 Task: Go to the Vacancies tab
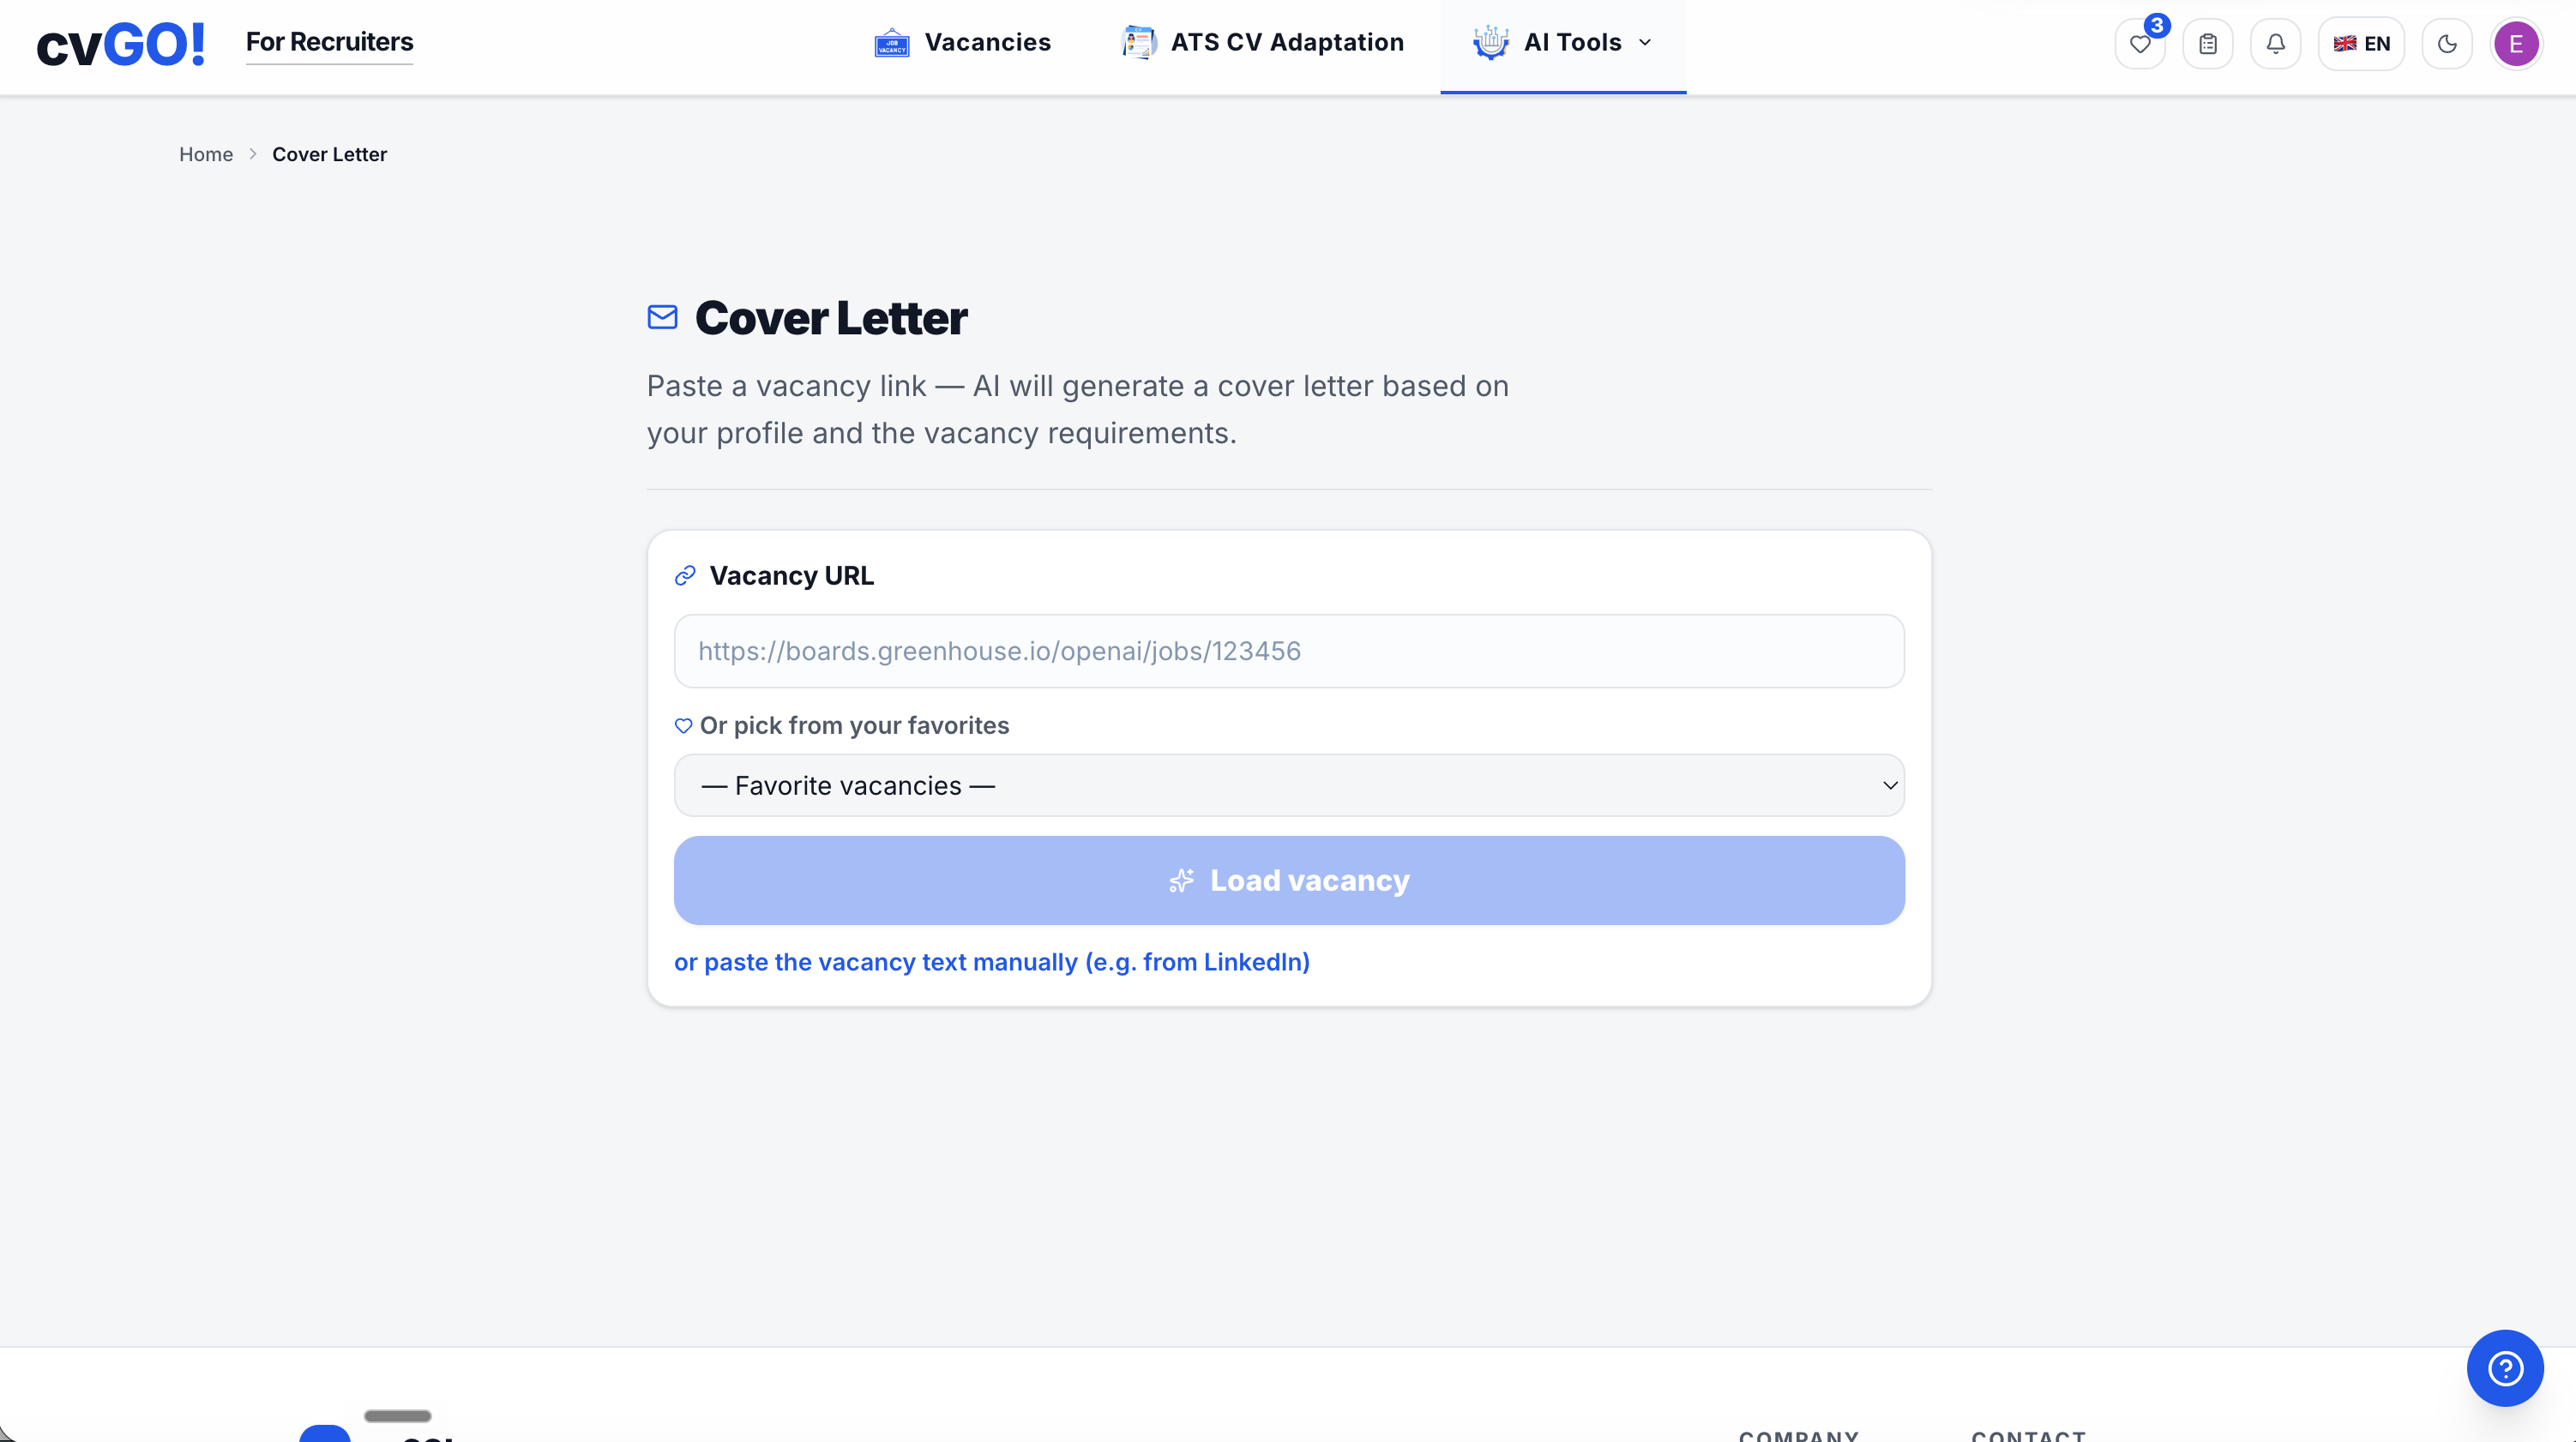(962, 43)
